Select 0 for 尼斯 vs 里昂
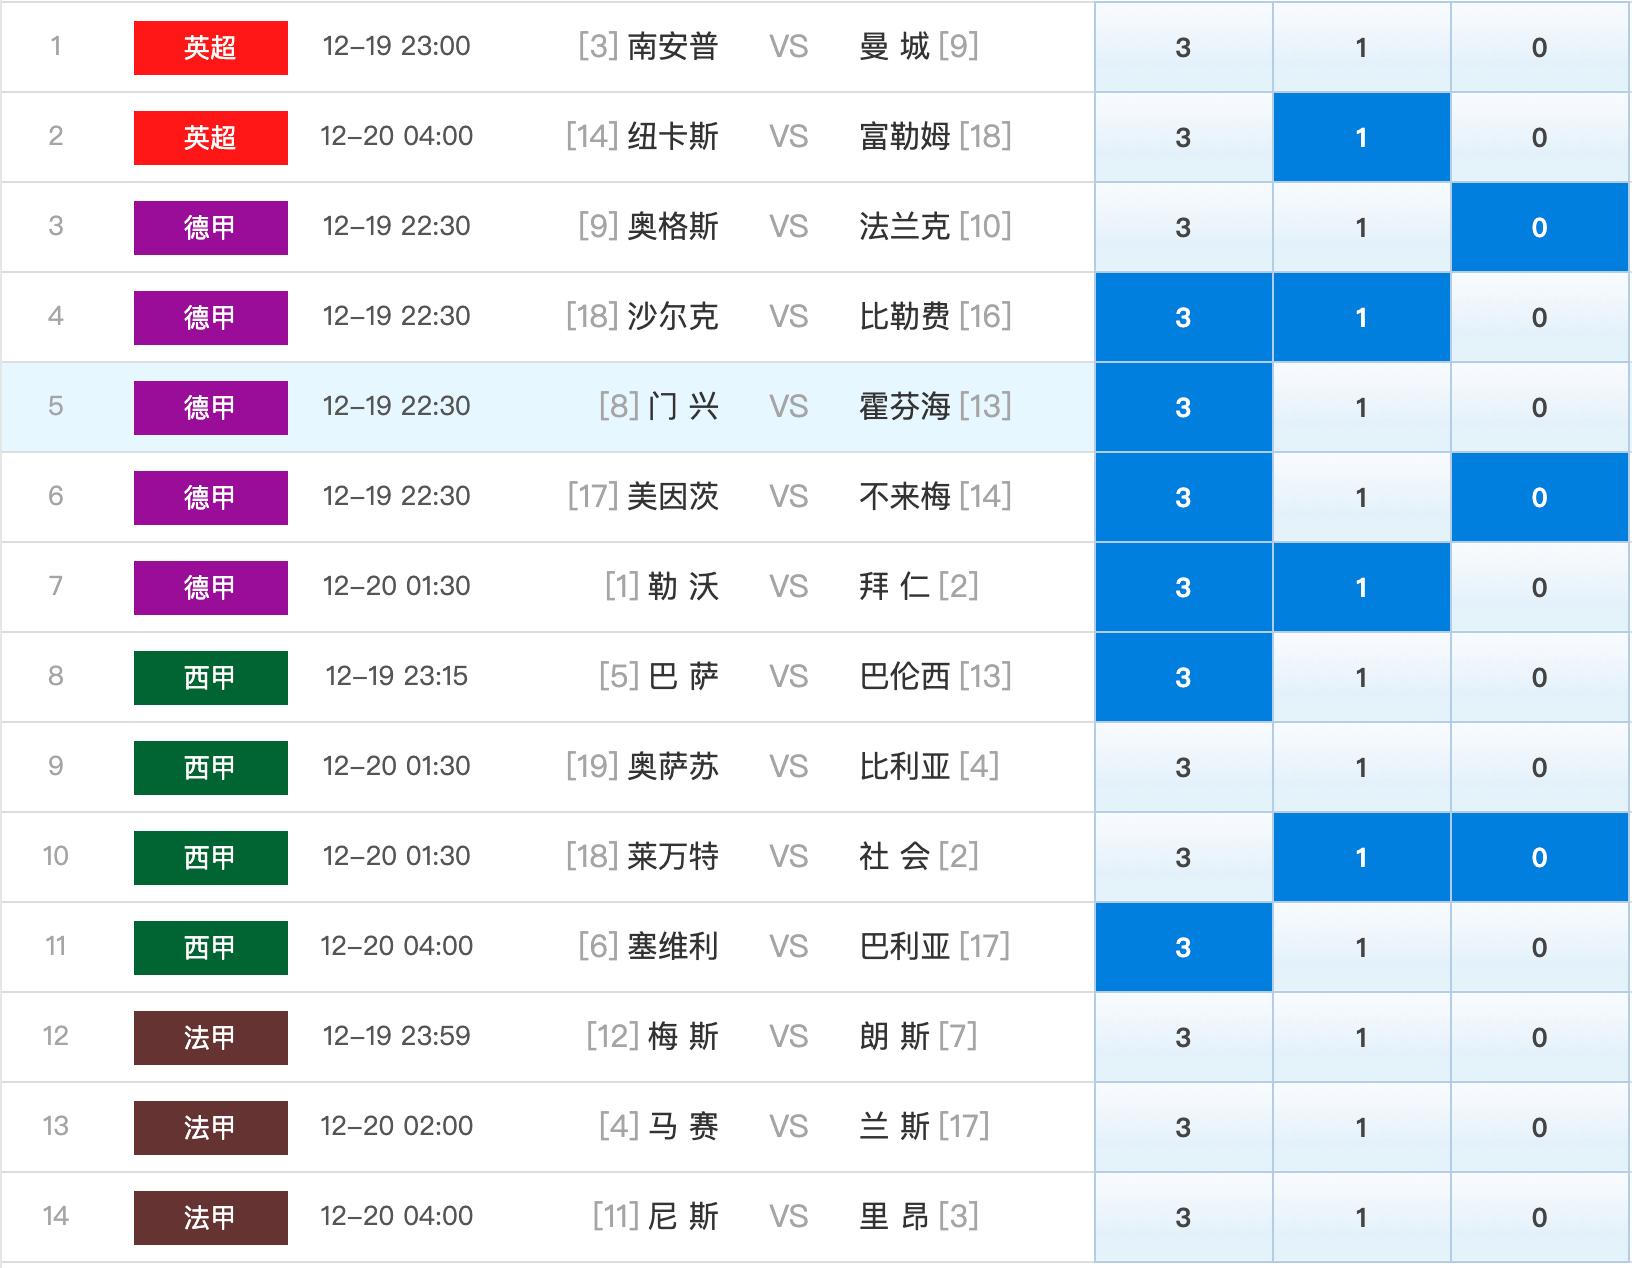Screen dimensions: 1632x1268 click(x=1540, y=1217)
